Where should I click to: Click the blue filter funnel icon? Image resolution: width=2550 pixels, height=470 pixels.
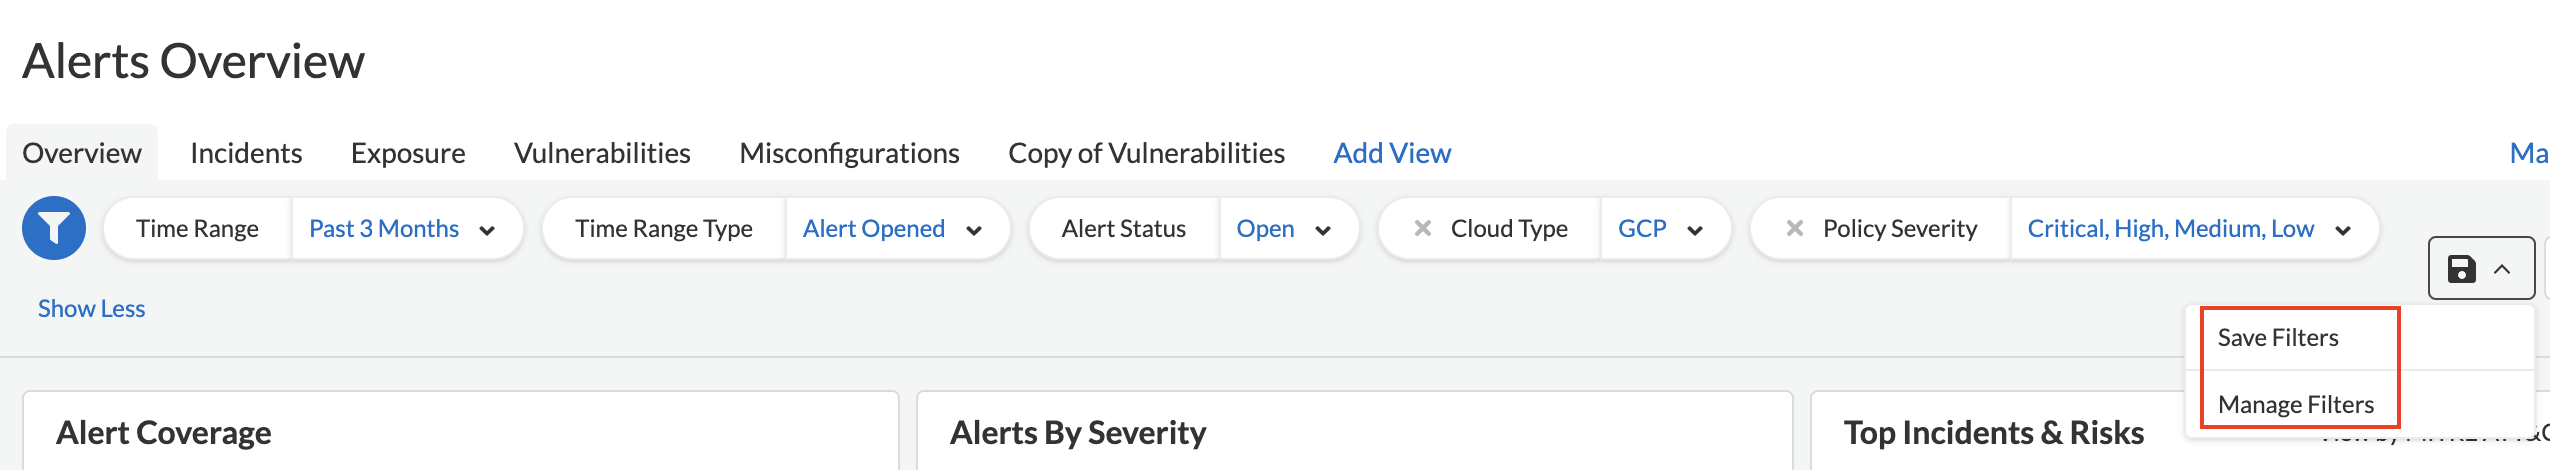coord(54,228)
